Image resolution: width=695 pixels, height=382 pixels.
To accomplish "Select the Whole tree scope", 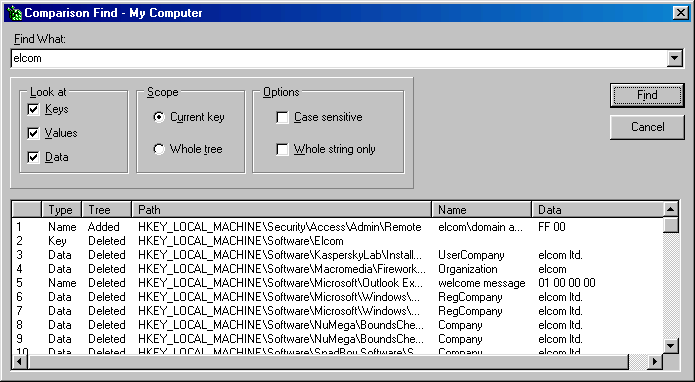I will pyautogui.click(x=159, y=149).
